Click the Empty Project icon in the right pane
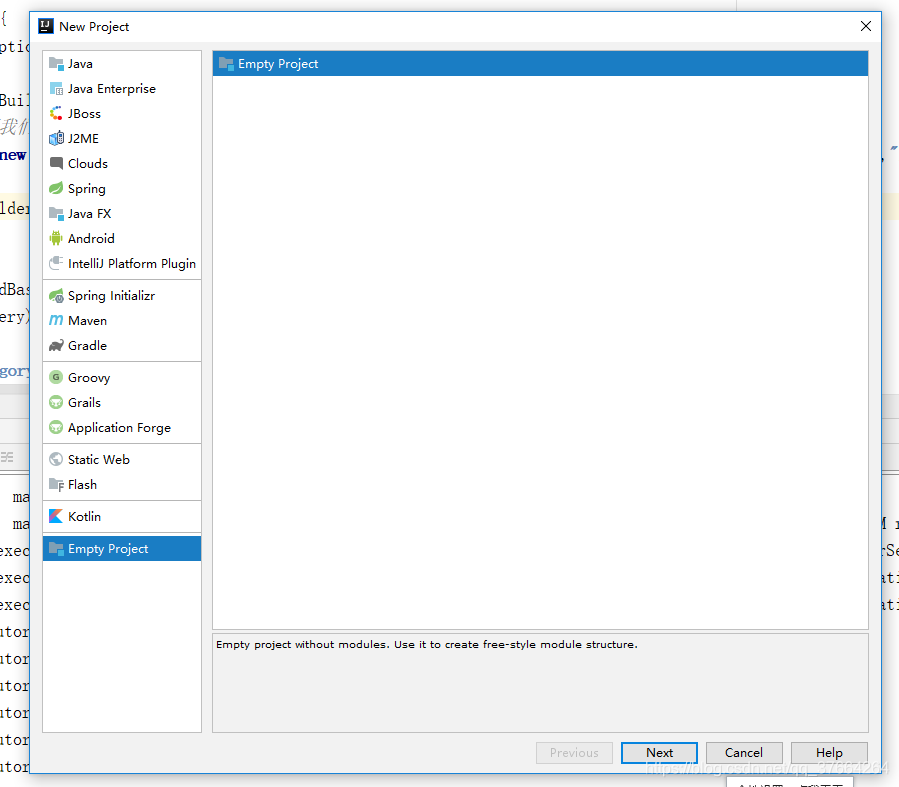 tap(226, 64)
